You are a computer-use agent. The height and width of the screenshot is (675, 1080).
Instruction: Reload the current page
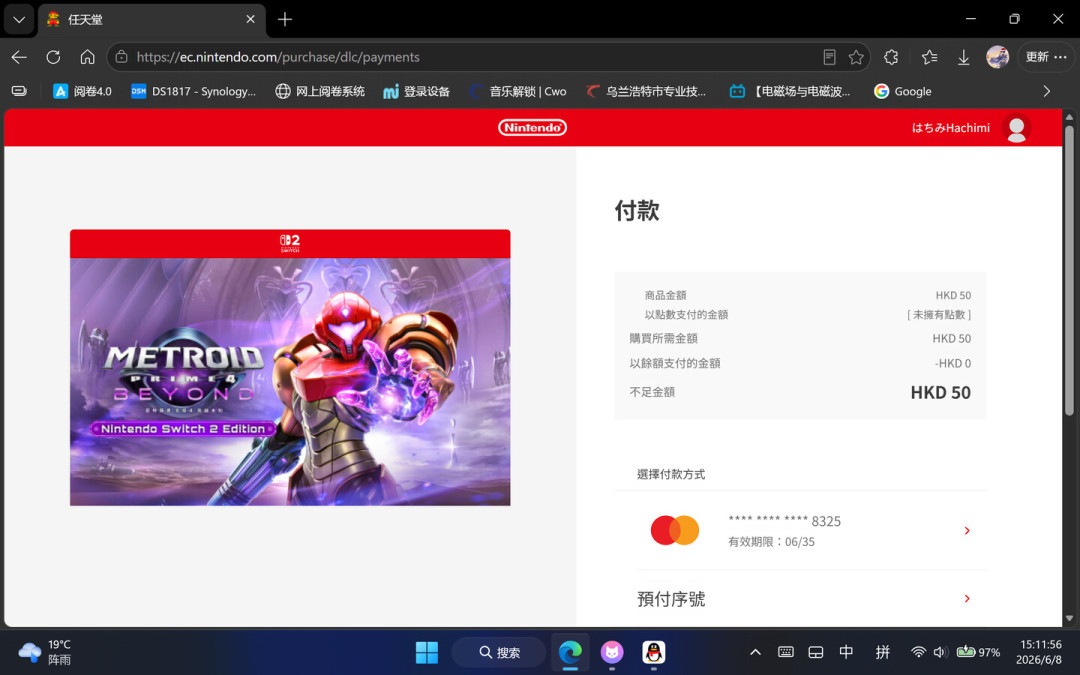tap(53, 57)
